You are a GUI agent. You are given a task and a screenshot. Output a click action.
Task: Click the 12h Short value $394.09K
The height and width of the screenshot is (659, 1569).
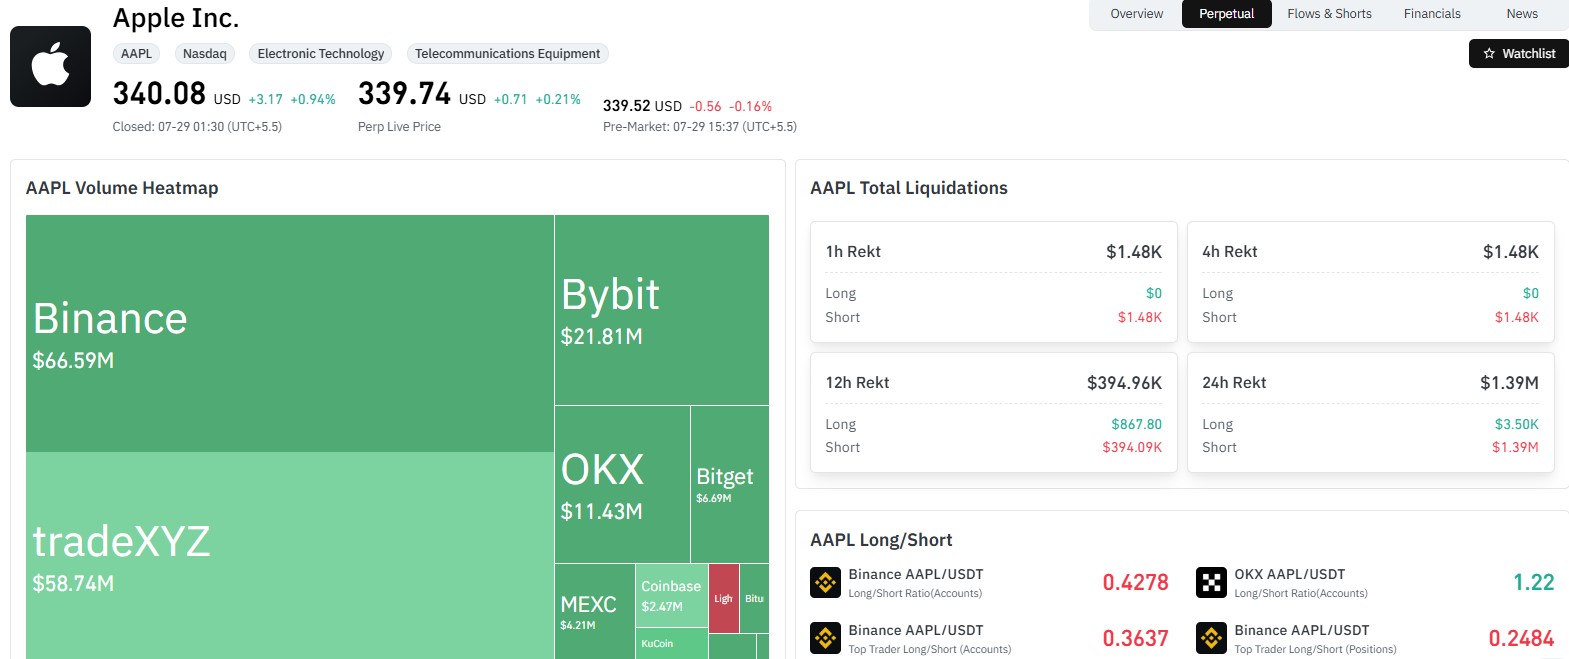(x=1132, y=447)
